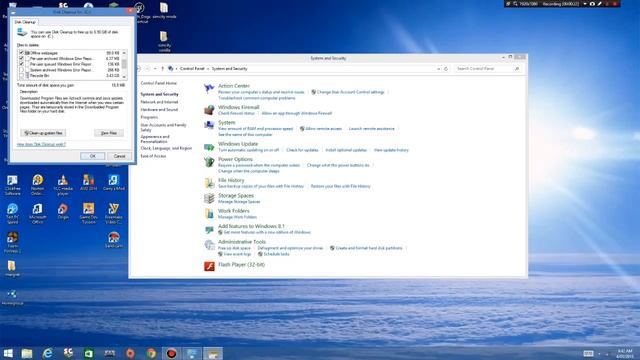Click the camera icon on recording bar
640x360 pixels.
[592, 4]
